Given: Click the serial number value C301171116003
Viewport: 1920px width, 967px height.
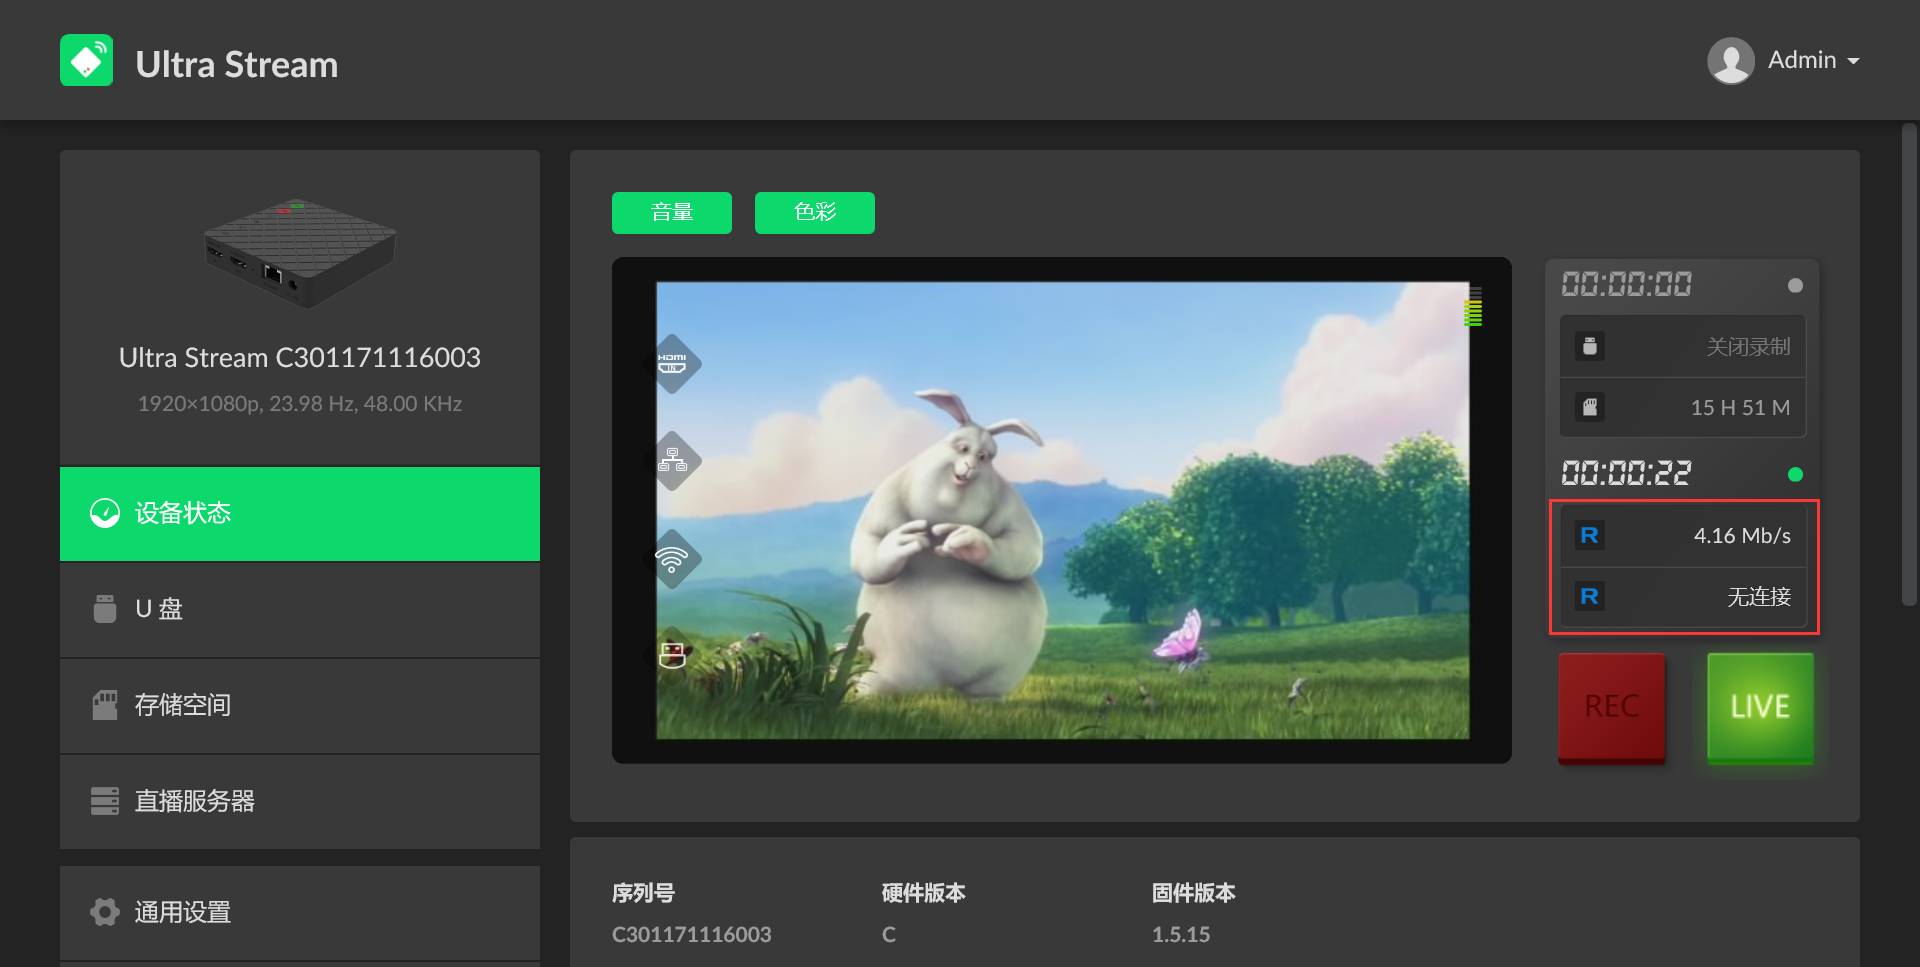Looking at the screenshot, I should (x=692, y=935).
